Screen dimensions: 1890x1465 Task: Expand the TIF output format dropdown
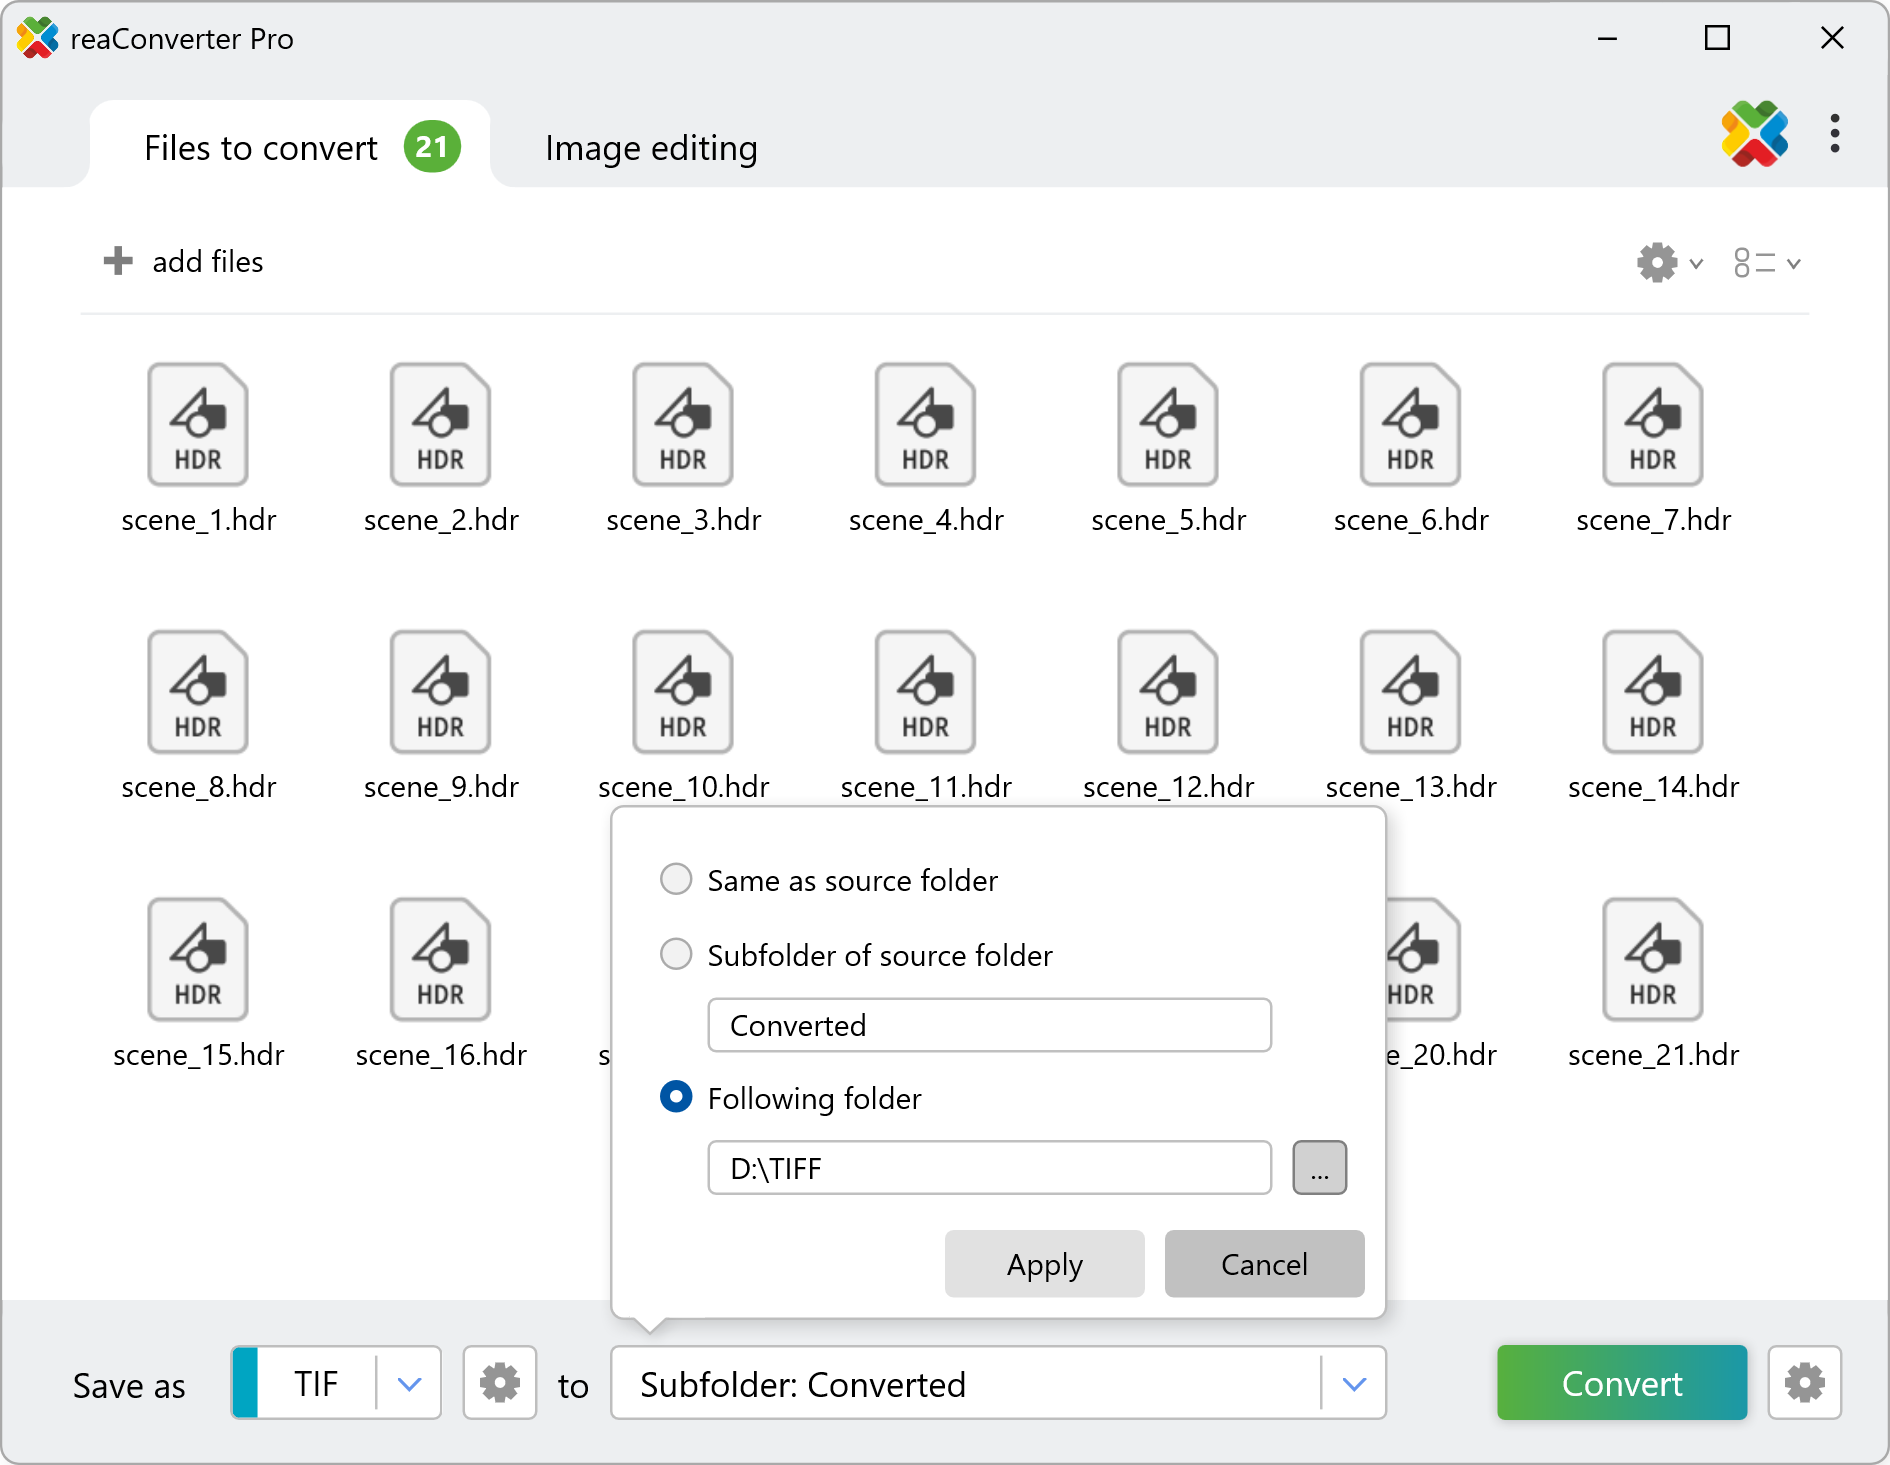[409, 1383]
